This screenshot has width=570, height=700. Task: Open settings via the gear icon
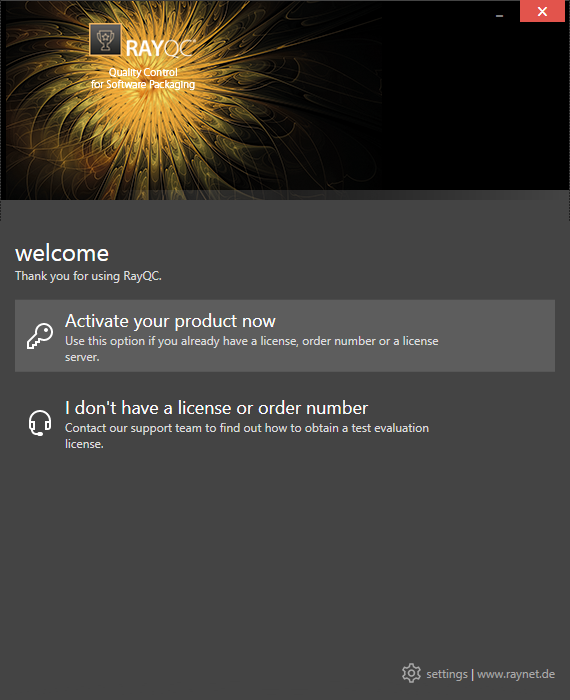411,673
